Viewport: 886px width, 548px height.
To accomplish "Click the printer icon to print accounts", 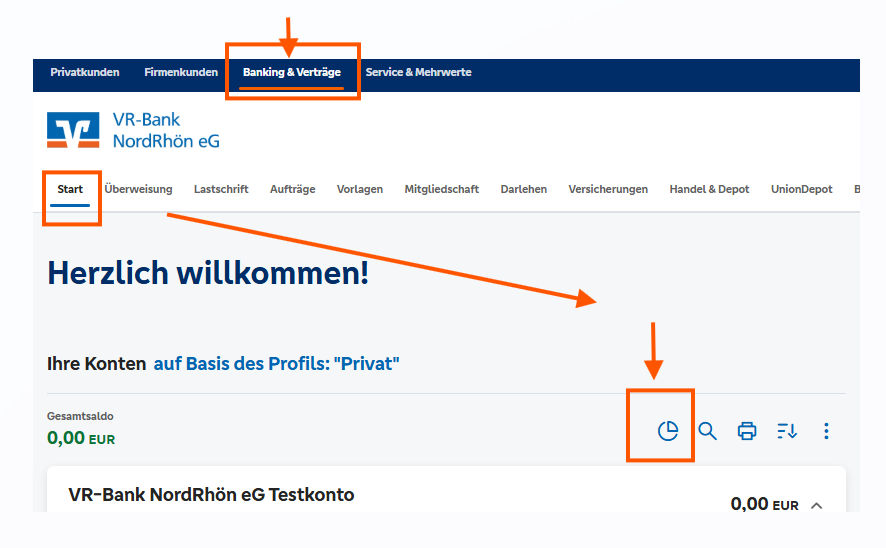I will 747,431.
